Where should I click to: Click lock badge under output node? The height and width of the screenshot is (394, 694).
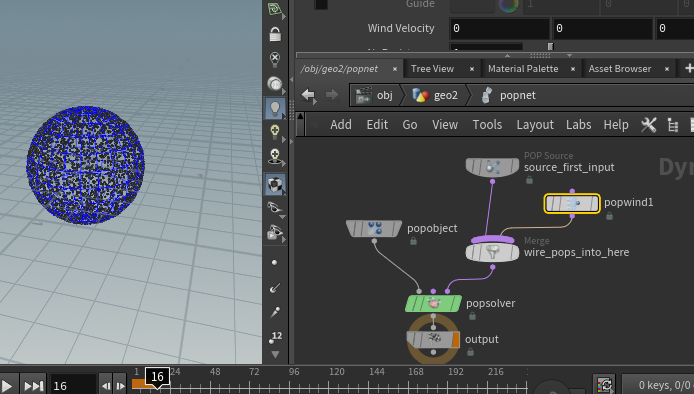pos(470,352)
